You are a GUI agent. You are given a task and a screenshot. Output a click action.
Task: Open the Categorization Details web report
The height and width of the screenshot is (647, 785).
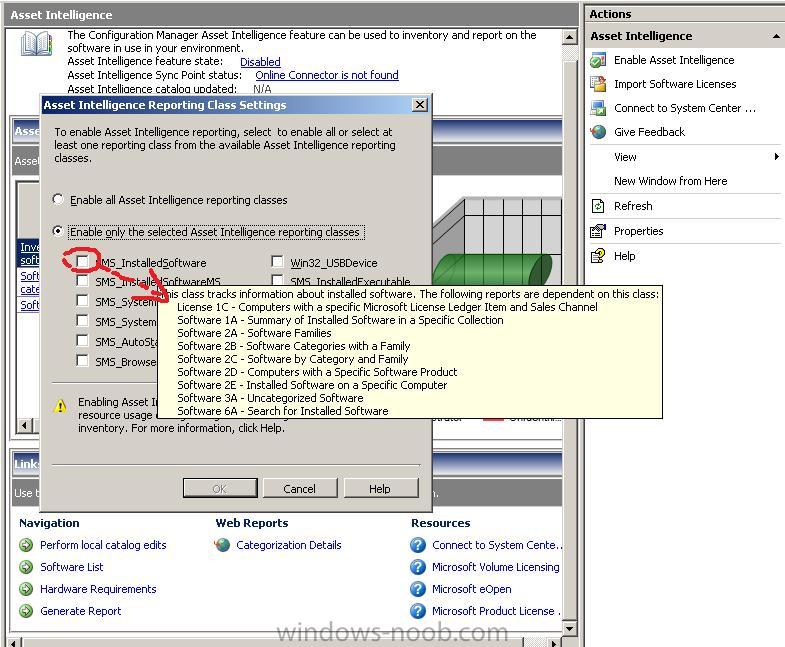tap(289, 545)
